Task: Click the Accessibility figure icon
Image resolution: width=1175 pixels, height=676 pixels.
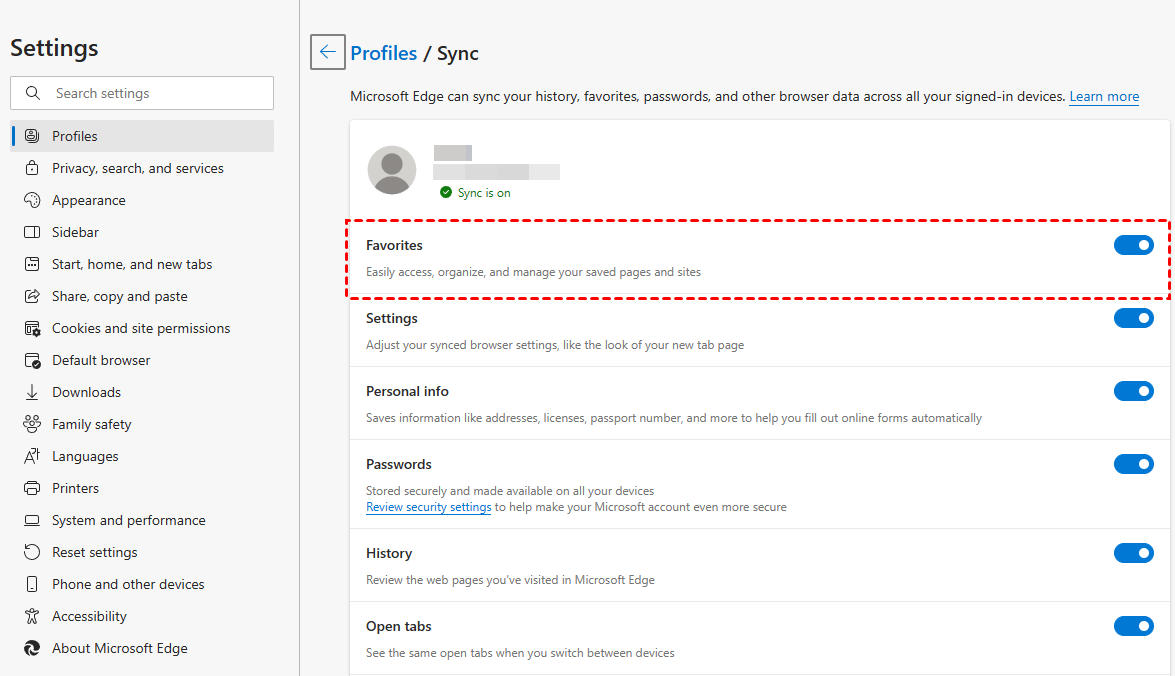Action: click(x=32, y=616)
